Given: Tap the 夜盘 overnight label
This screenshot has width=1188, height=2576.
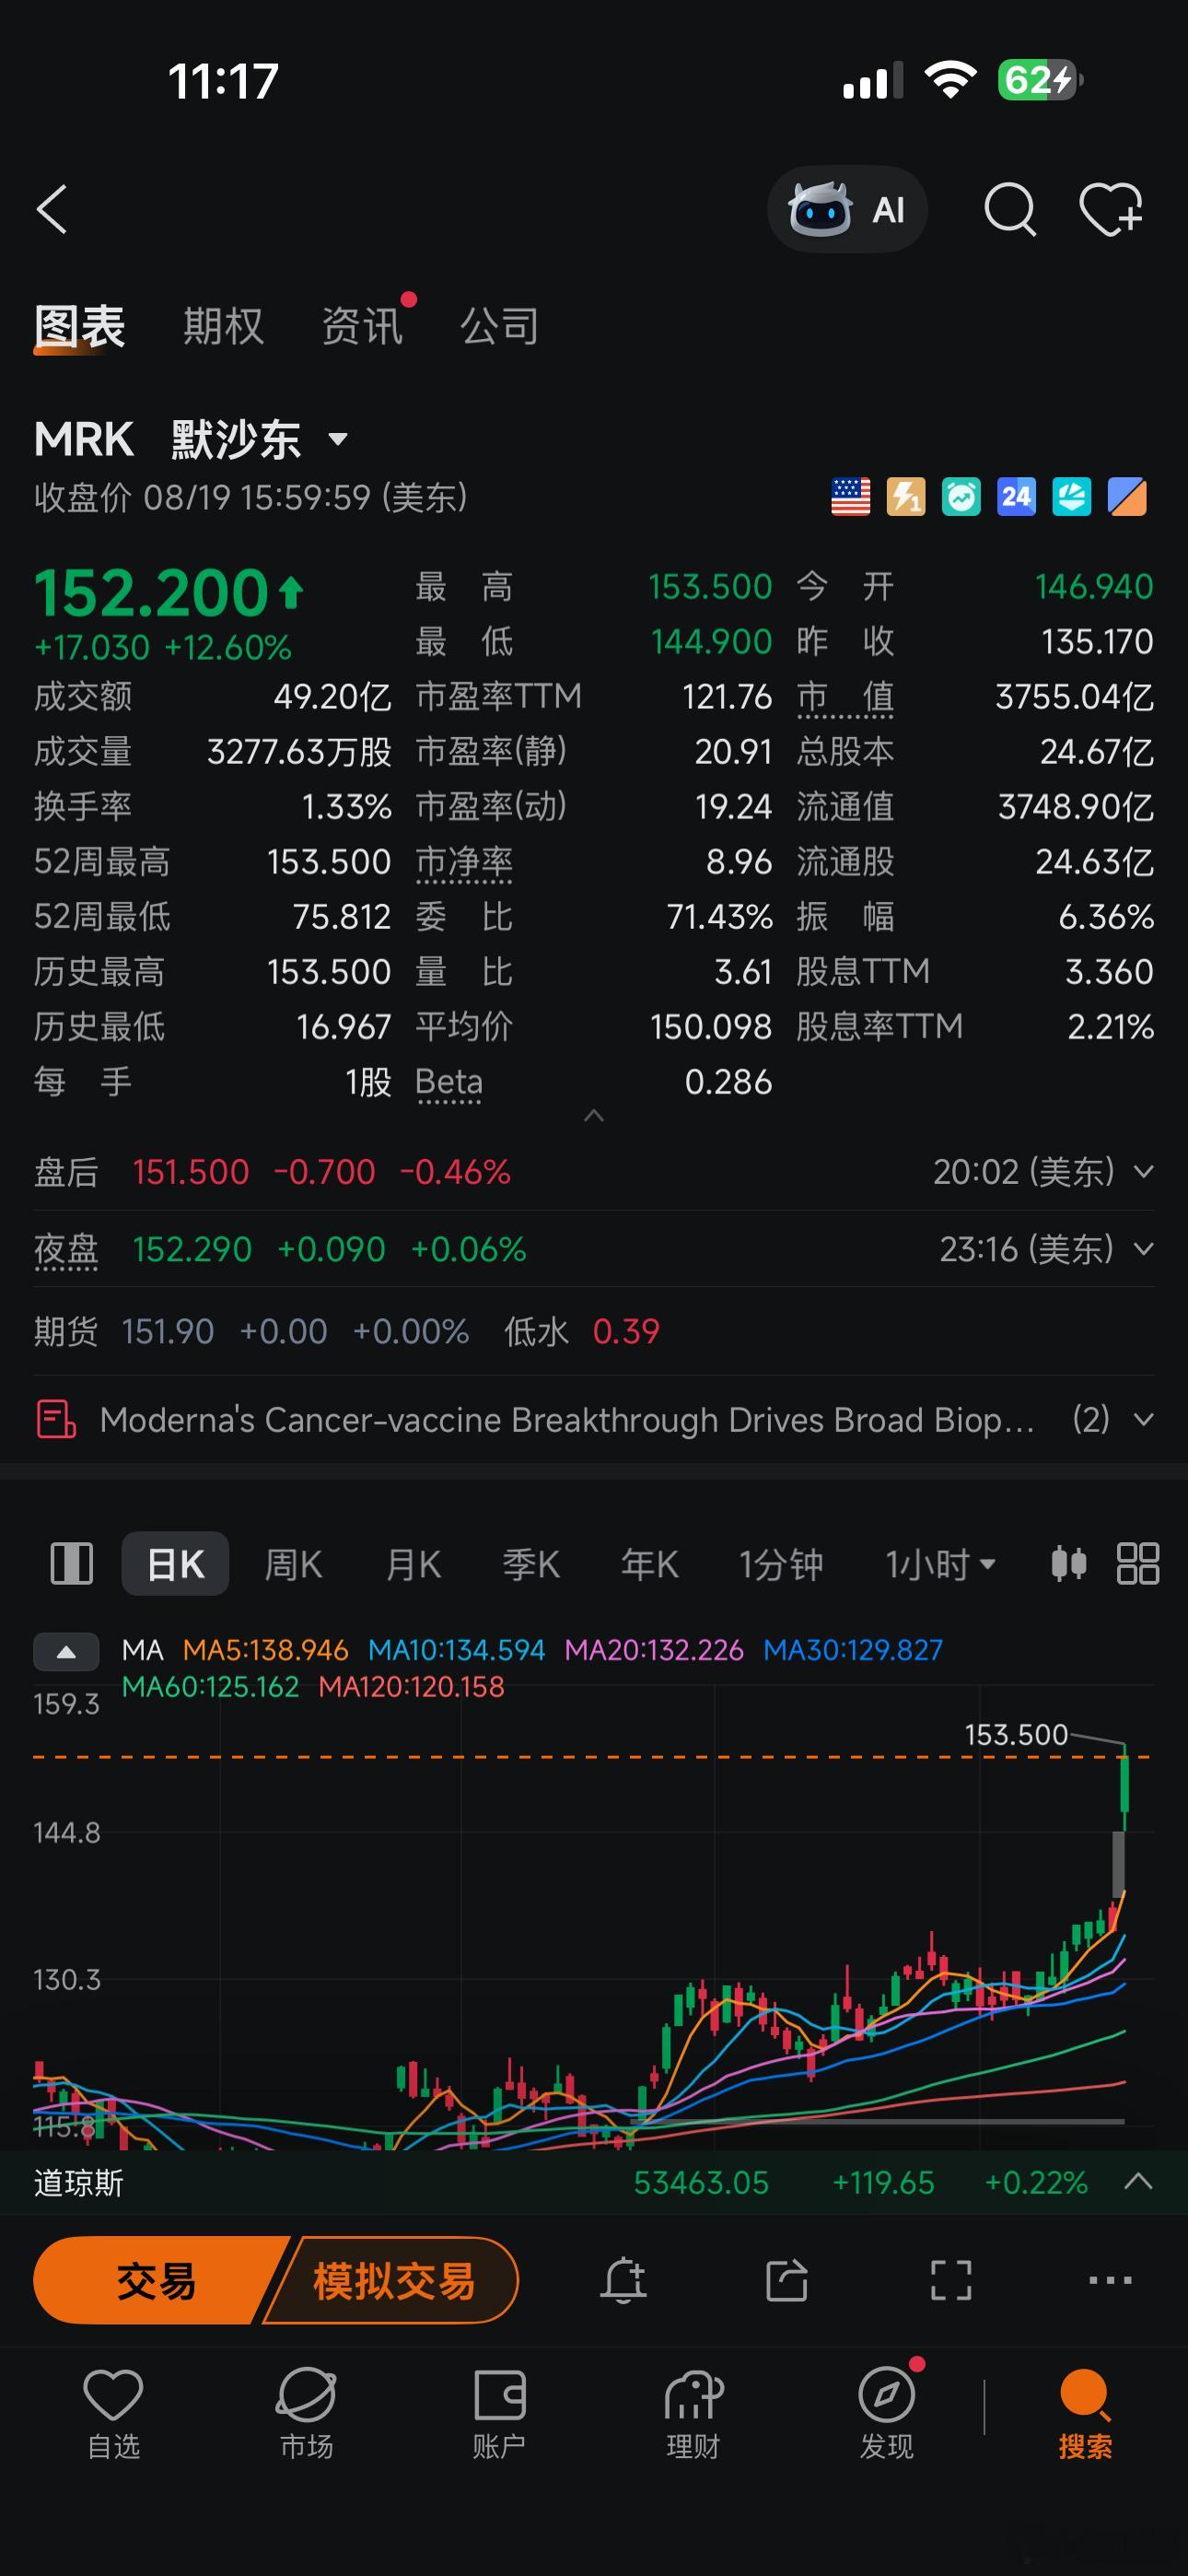Looking at the screenshot, I should [66, 1250].
